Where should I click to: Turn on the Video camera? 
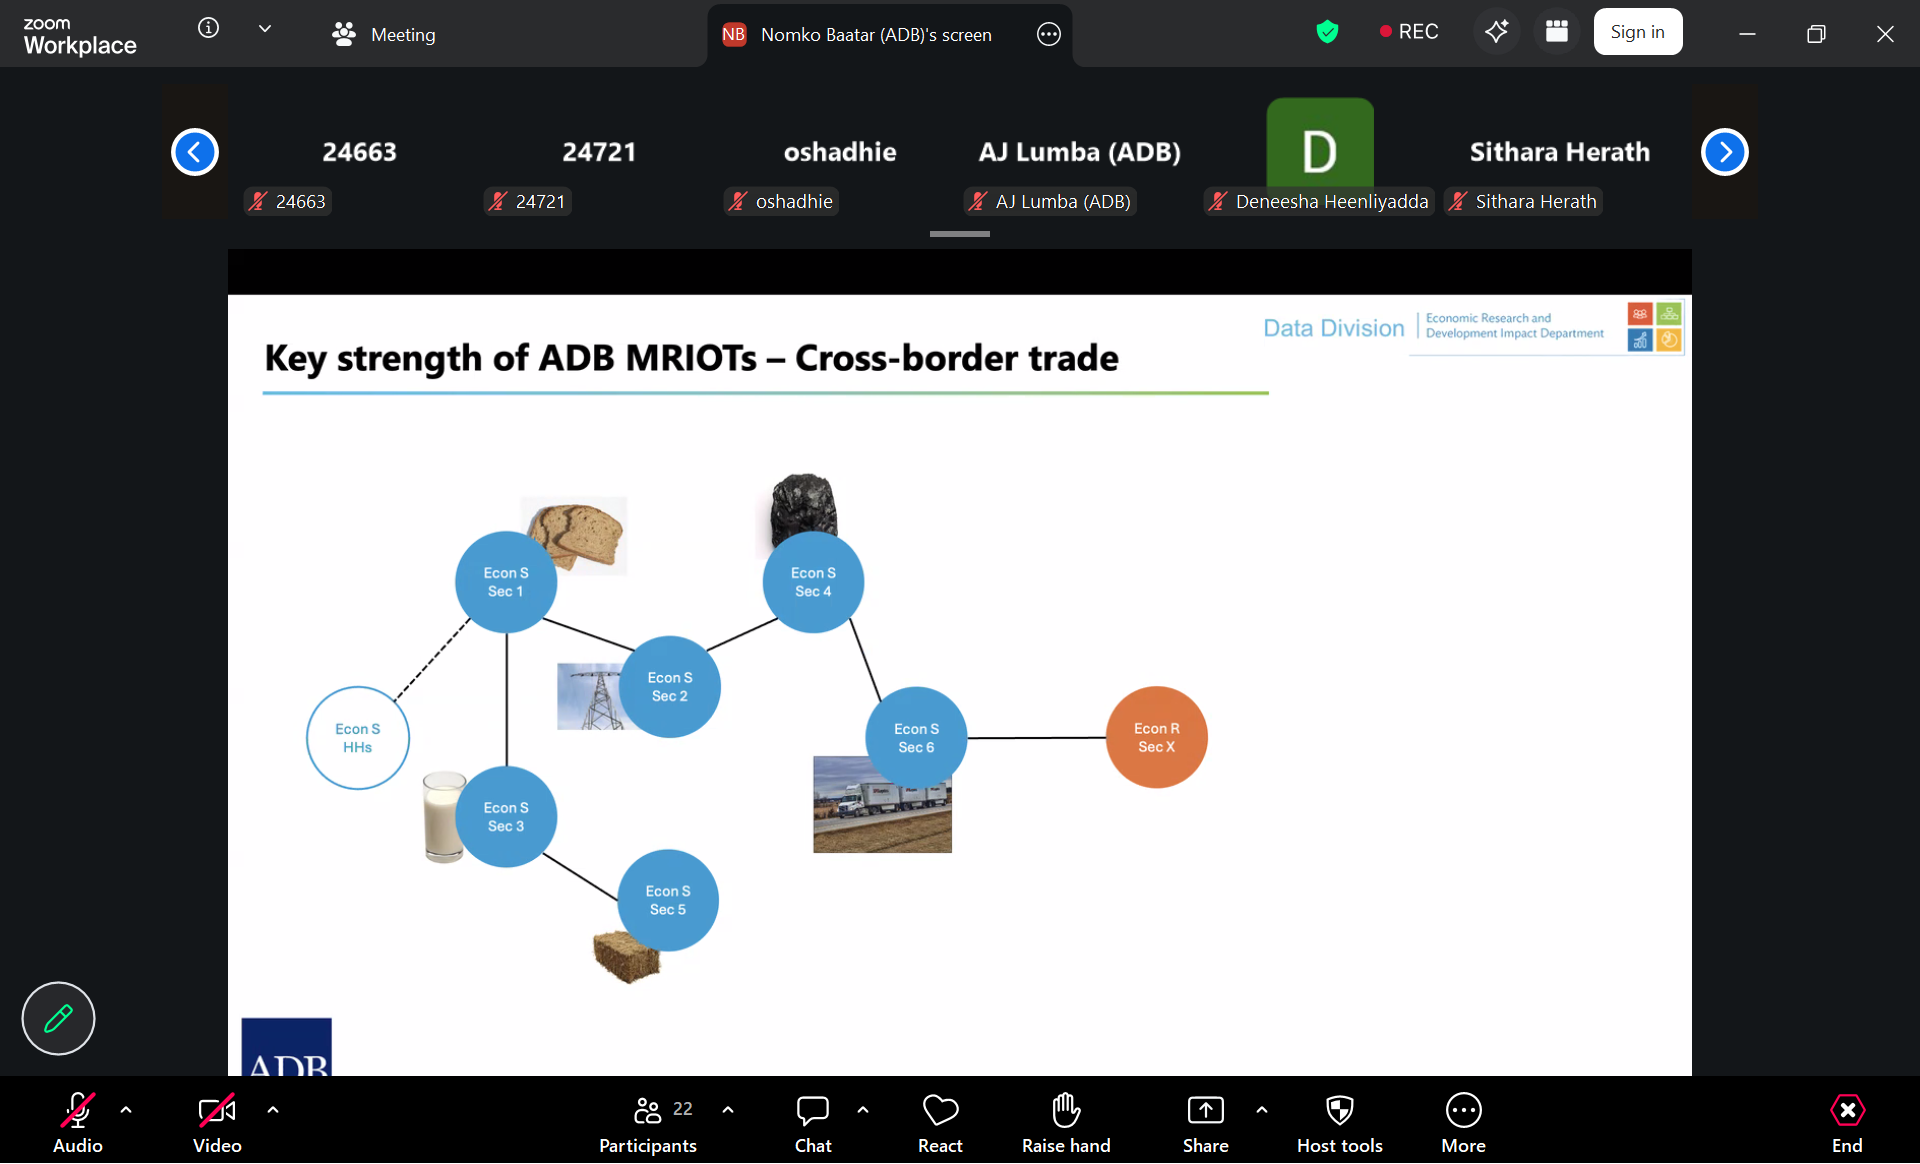pos(216,1110)
